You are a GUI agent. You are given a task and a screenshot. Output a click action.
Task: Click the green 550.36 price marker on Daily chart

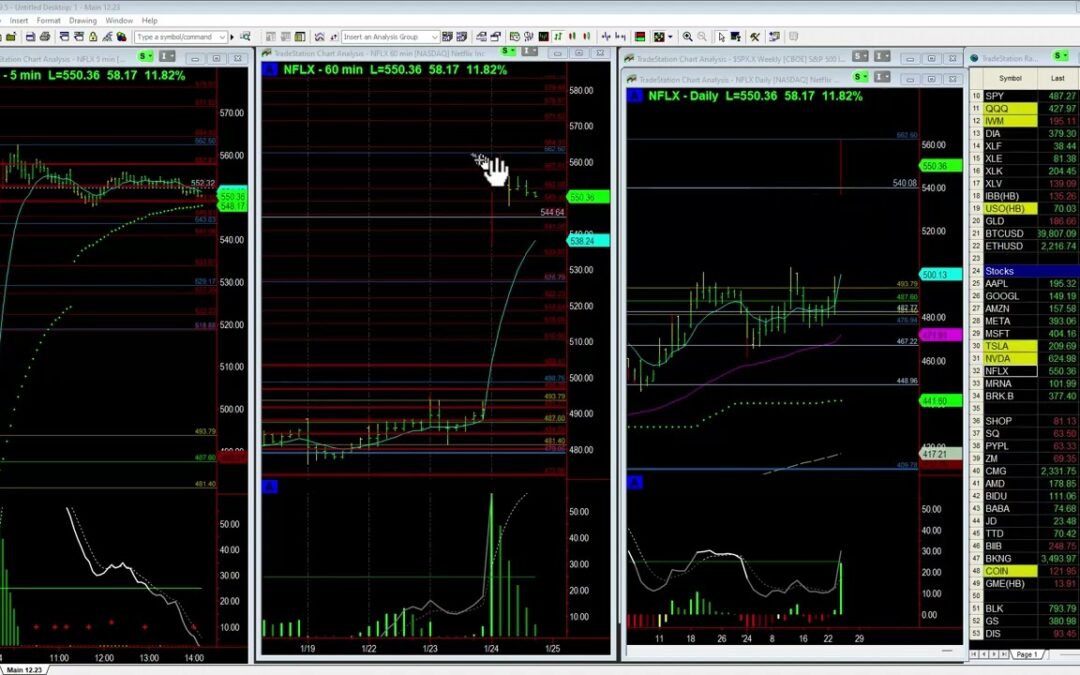click(941, 166)
